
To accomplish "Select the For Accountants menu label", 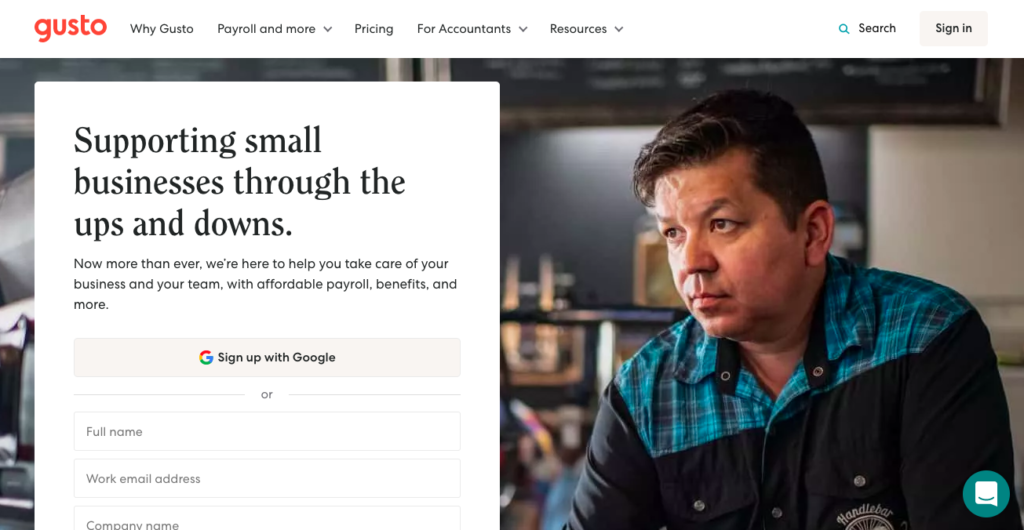I will pyautogui.click(x=464, y=29).
